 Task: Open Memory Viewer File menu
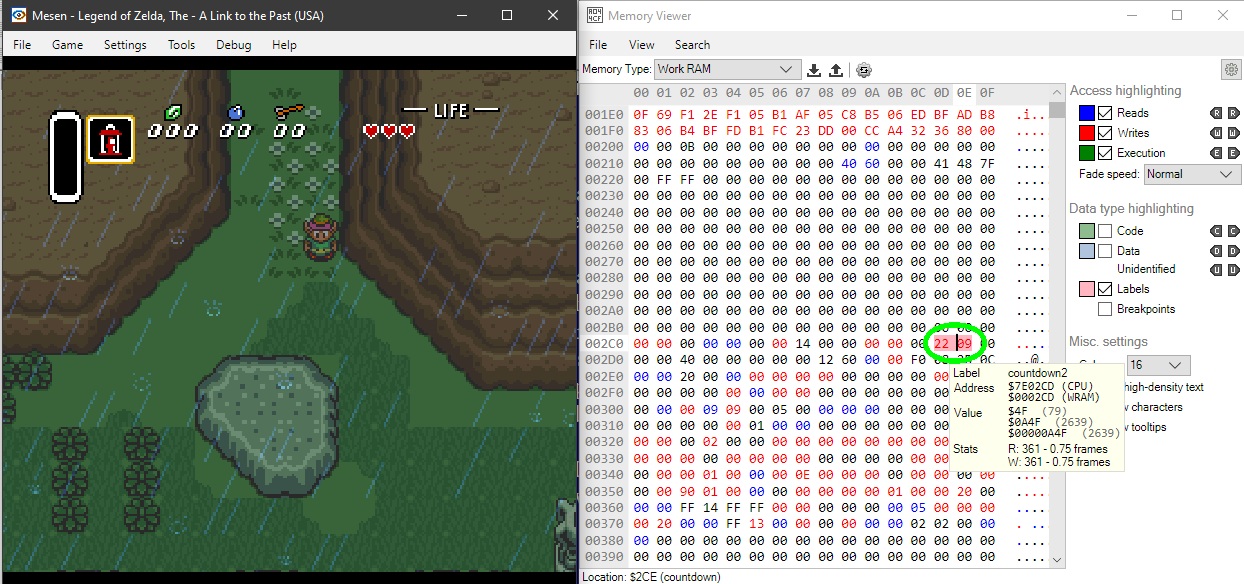click(x=598, y=45)
